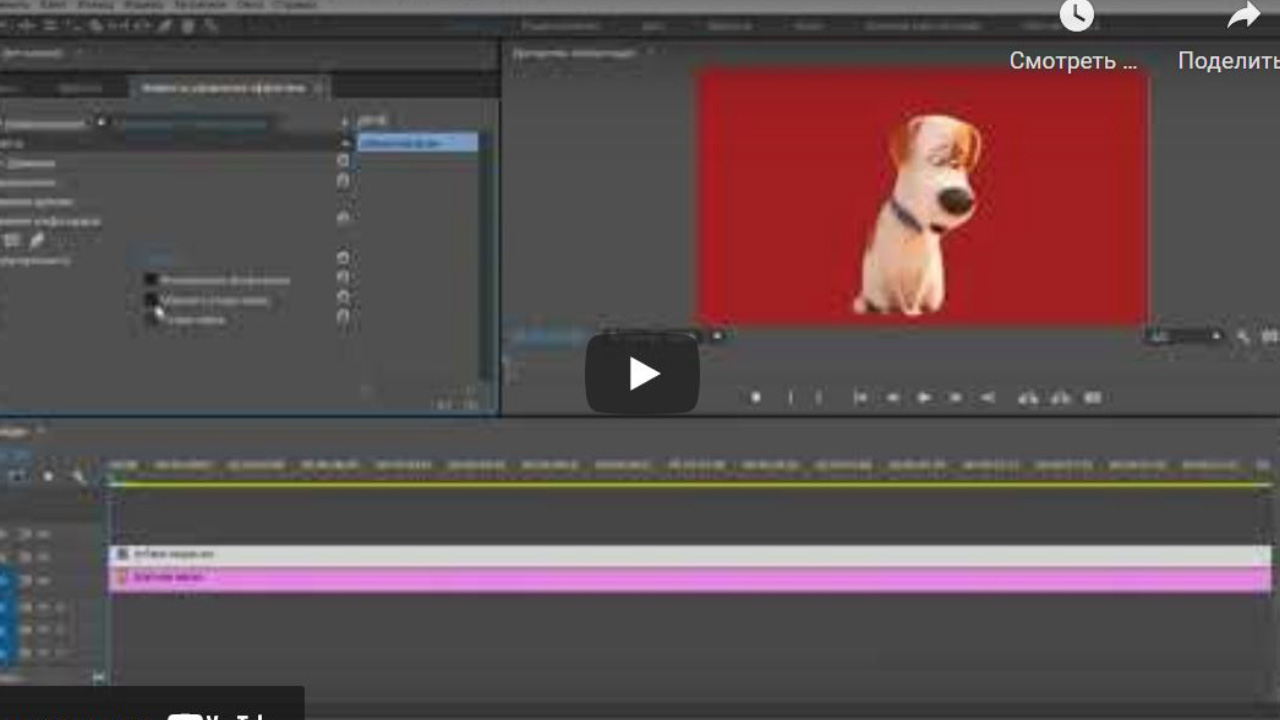Screen dimensions: 1280x720
Task: Click the Watch later clock icon
Action: coord(1077,16)
